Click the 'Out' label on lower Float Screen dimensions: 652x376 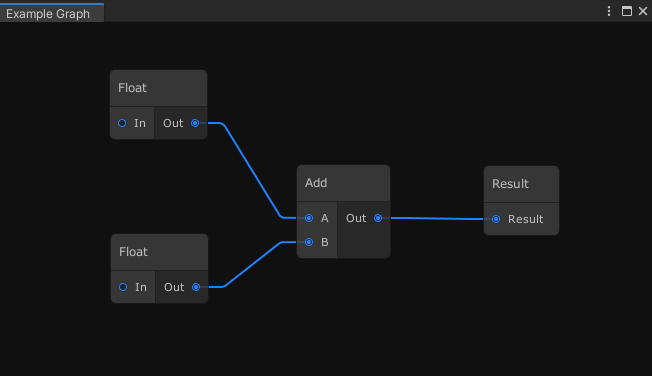(174, 287)
